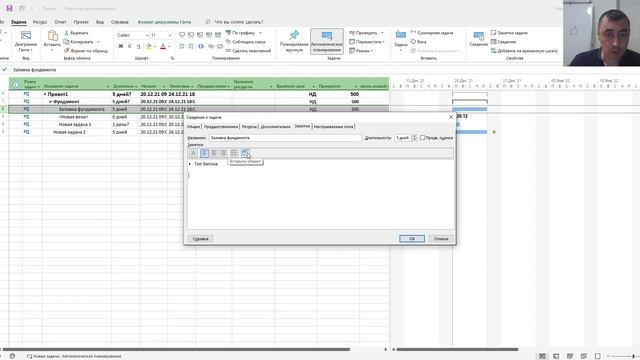640x360 pixels.
Task: Click the search magnifier 'Что вы хотите сделать?'
Action: coord(208,22)
